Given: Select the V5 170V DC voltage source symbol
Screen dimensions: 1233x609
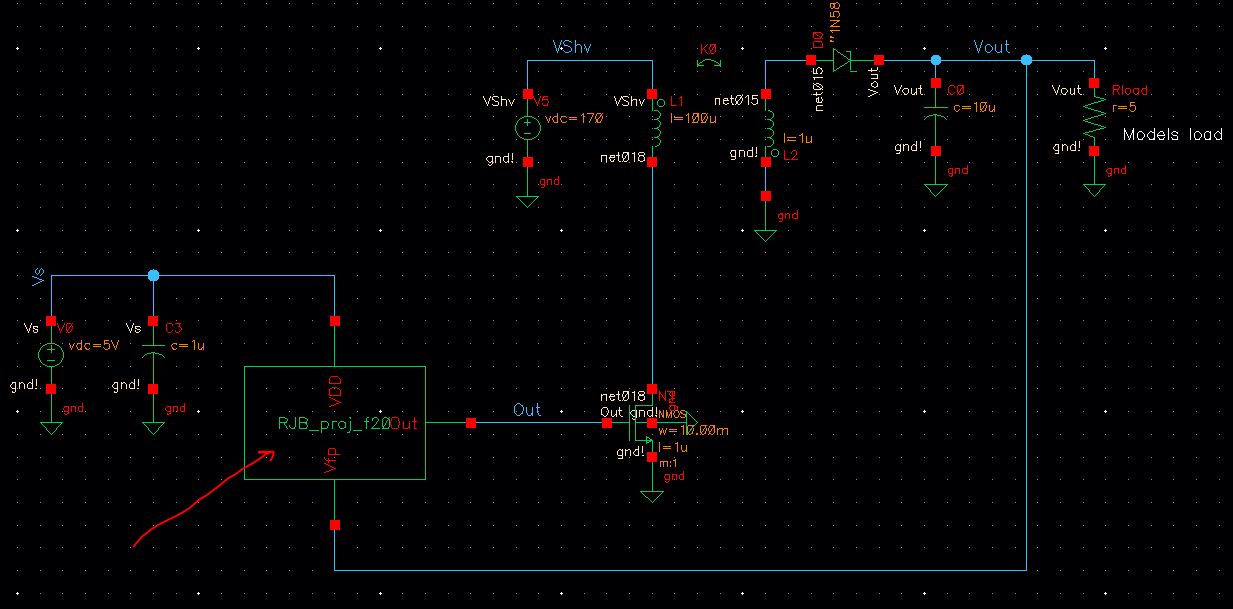Looking at the screenshot, I should pyautogui.click(x=527, y=128).
